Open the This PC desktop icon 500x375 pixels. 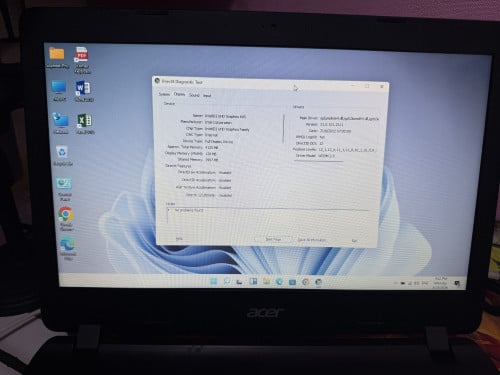59,87
